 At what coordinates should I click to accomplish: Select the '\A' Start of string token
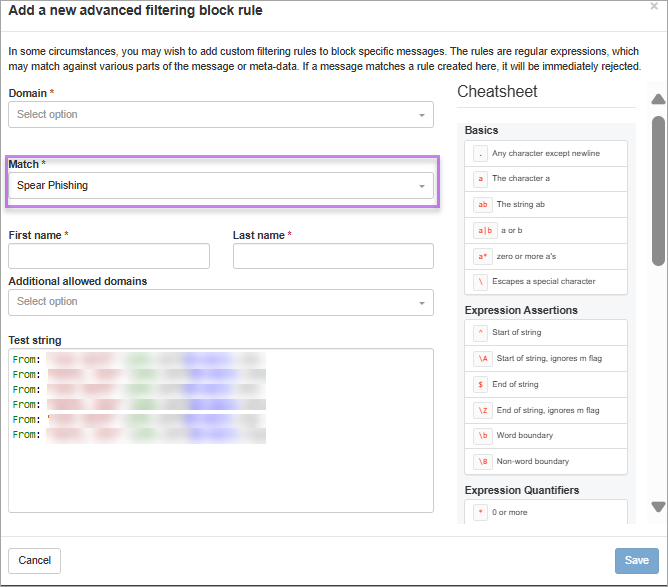(483, 358)
